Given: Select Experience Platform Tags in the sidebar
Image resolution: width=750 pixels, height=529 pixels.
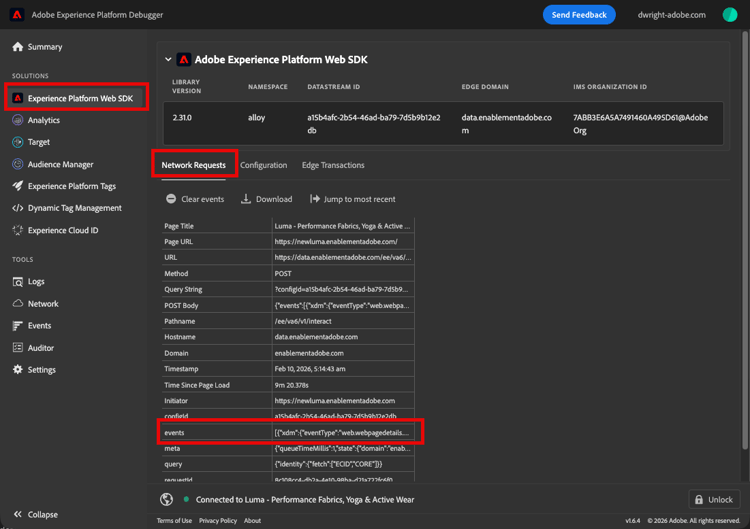Looking at the screenshot, I should 72,186.
